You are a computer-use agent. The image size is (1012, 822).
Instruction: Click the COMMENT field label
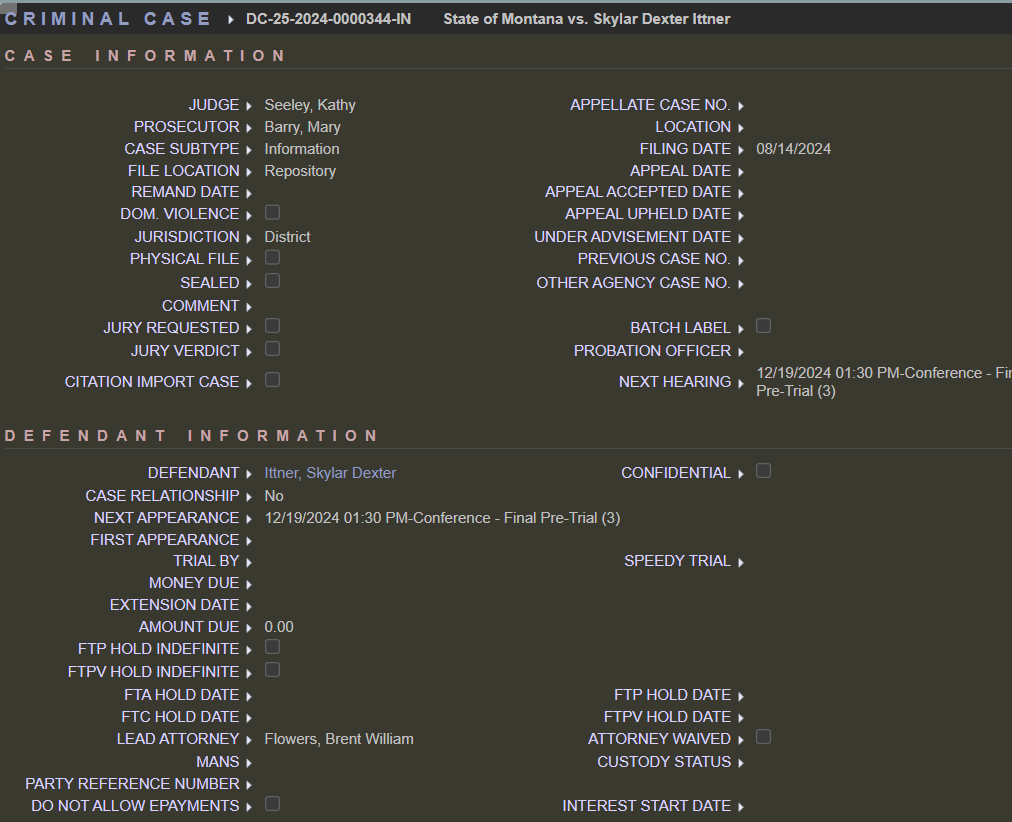200,306
